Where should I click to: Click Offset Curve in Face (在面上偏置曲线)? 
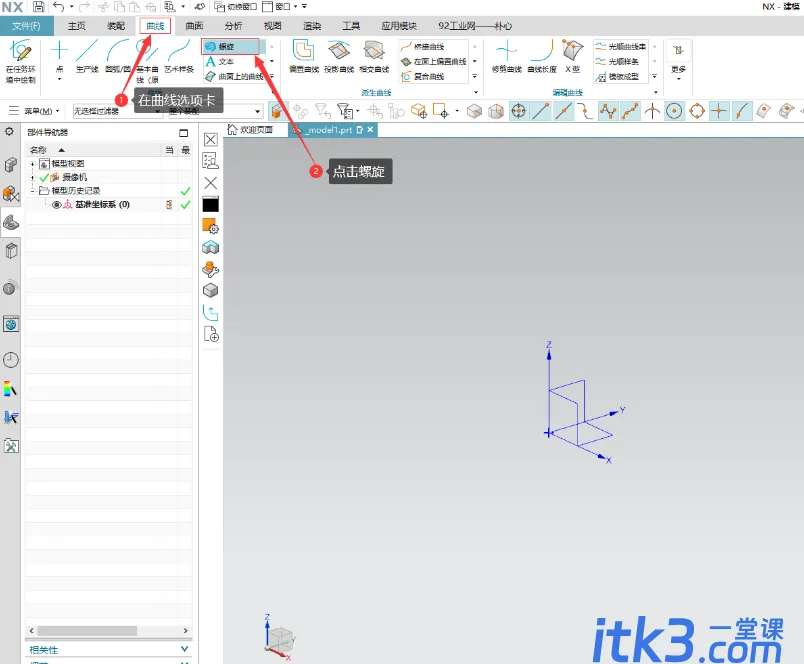[x=434, y=62]
